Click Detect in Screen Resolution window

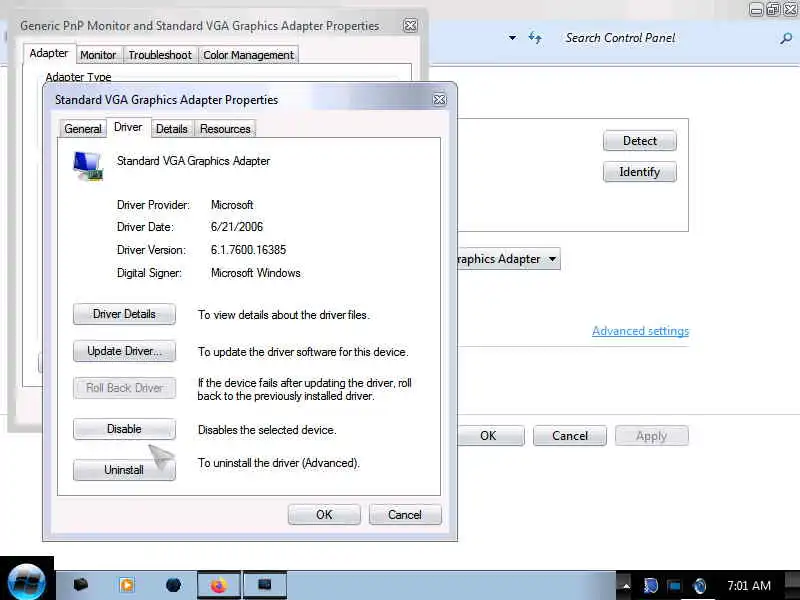click(640, 141)
